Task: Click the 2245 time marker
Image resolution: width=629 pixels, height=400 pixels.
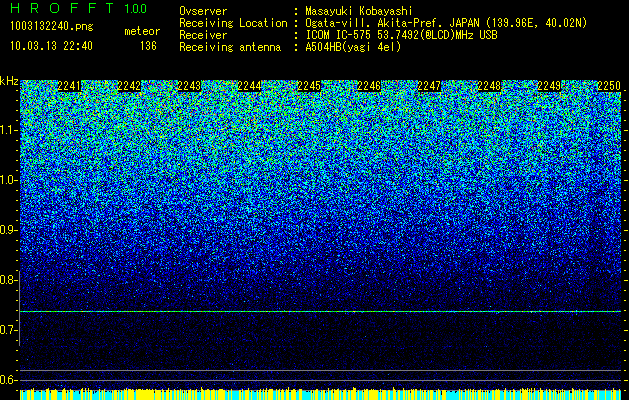Action: [309, 86]
